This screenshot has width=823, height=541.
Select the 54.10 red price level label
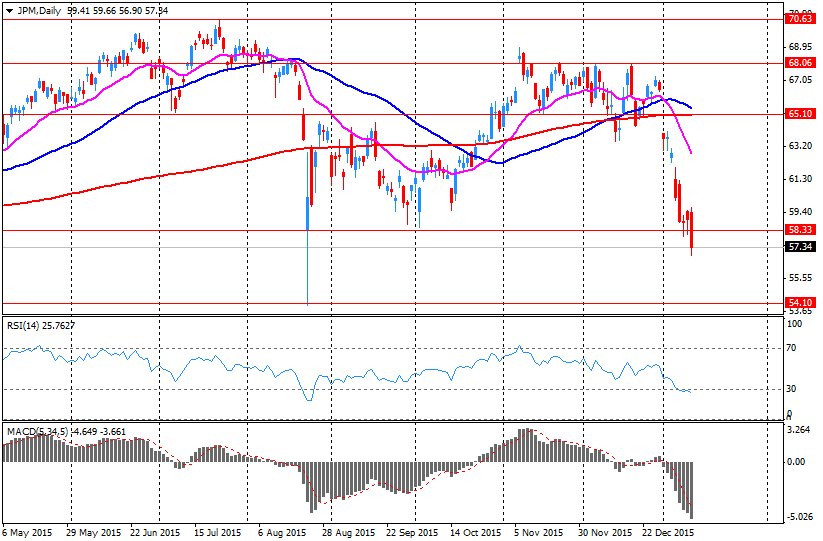click(x=800, y=303)
